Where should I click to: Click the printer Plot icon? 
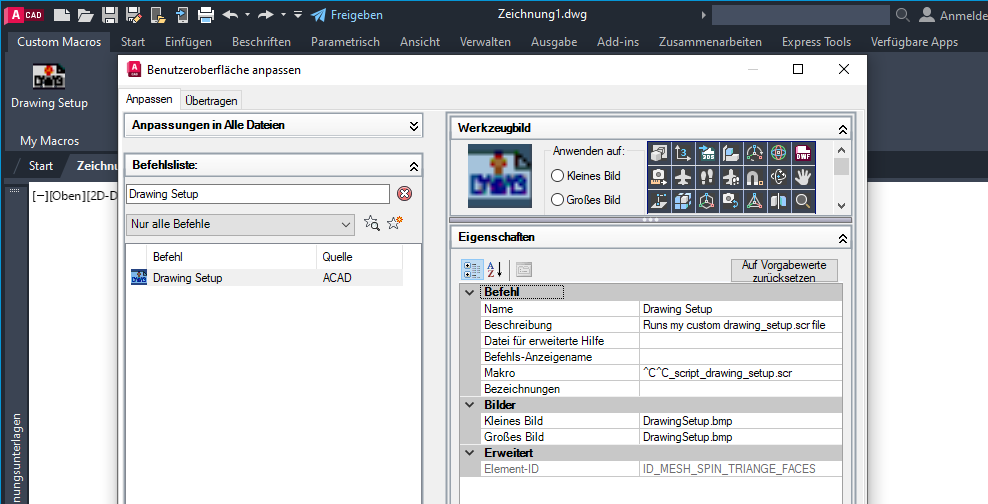click(206, 14)
